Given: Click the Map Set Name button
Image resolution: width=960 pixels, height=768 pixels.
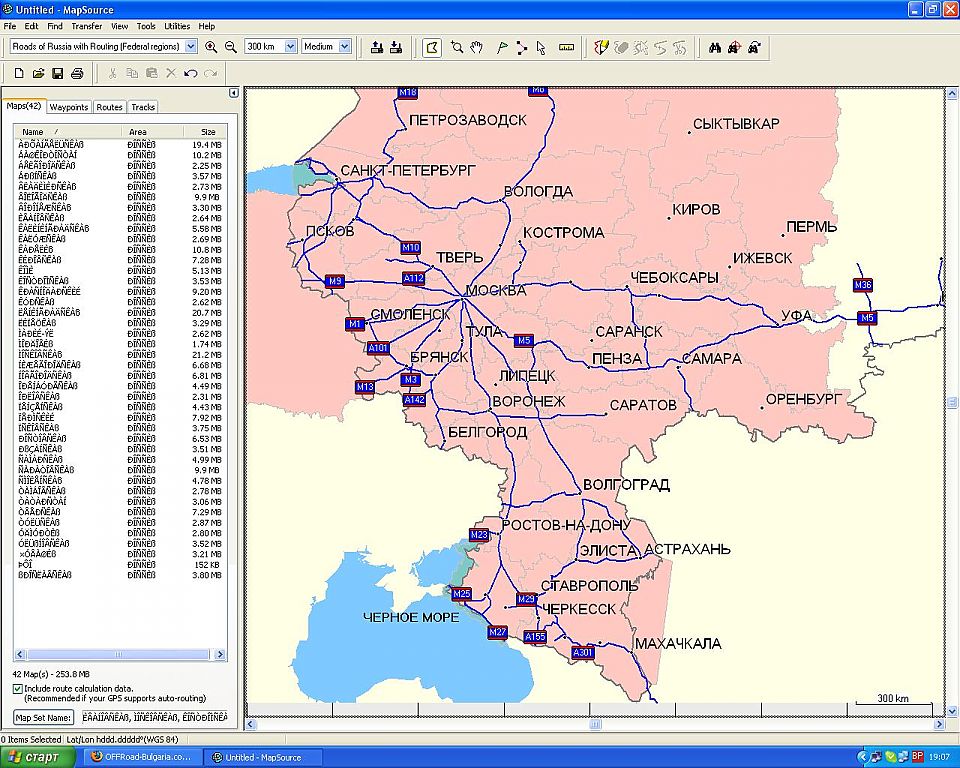Looking at the screenshot, I should coord(43,717).
